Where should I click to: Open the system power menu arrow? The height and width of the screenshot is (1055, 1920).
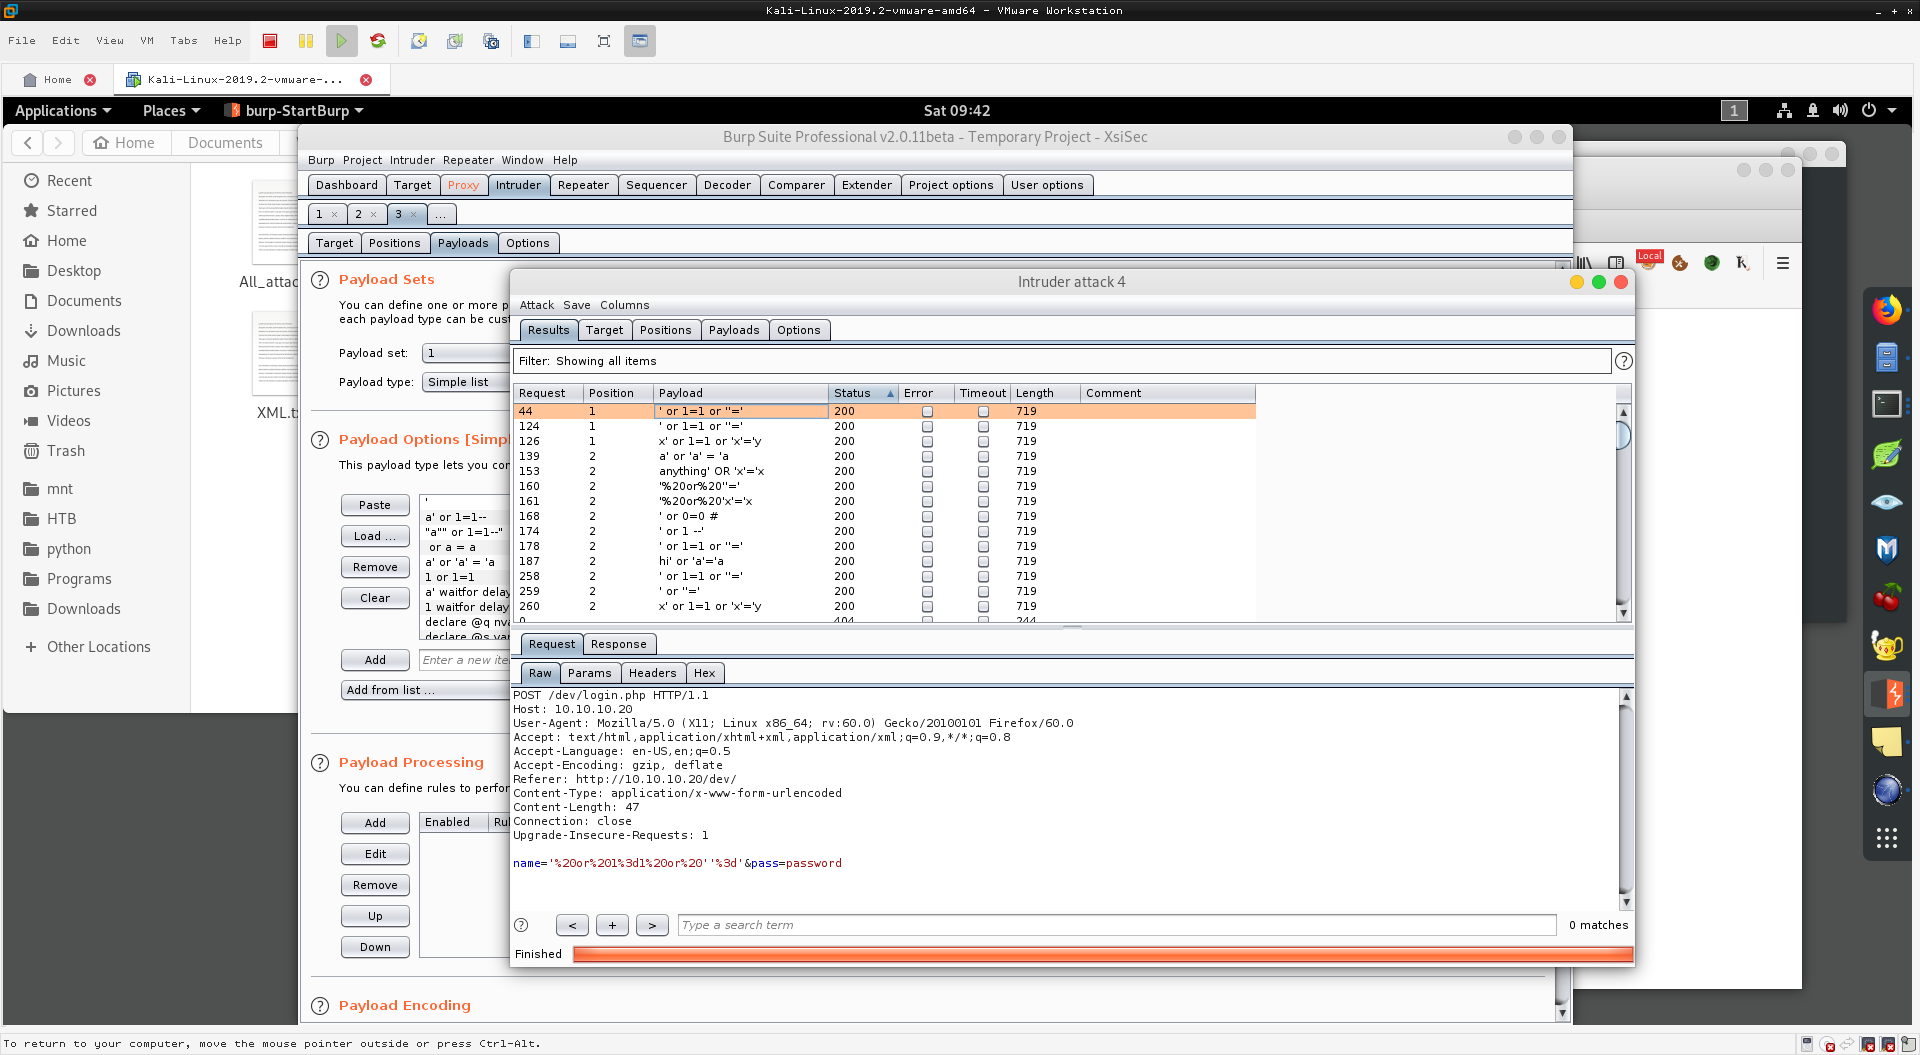[1892, 111]
